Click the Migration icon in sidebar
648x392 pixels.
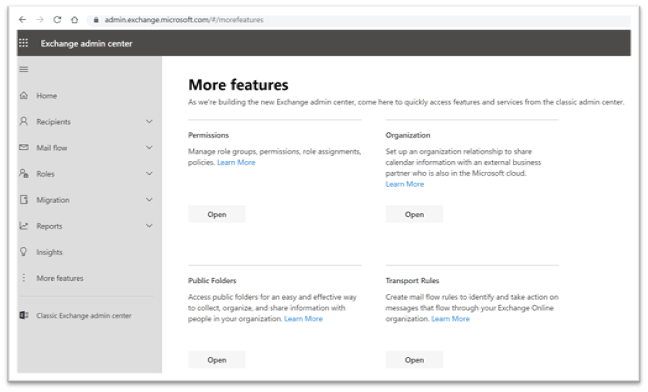click(24, 200)
